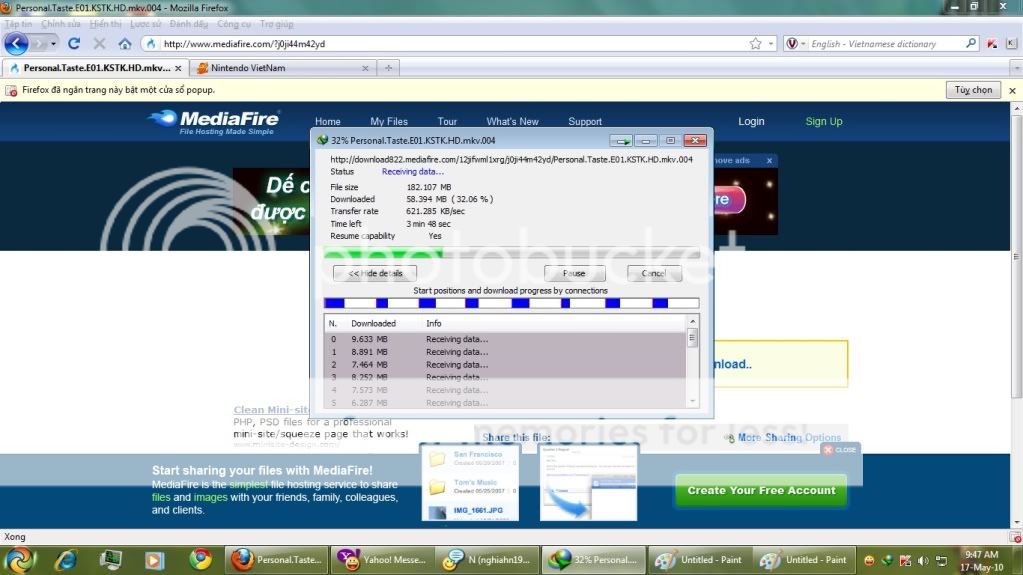This screenshot has height=575, width=1023.
Task: Open the Công cụ menu
Action: pyautogui.click(x=234, y=24)
